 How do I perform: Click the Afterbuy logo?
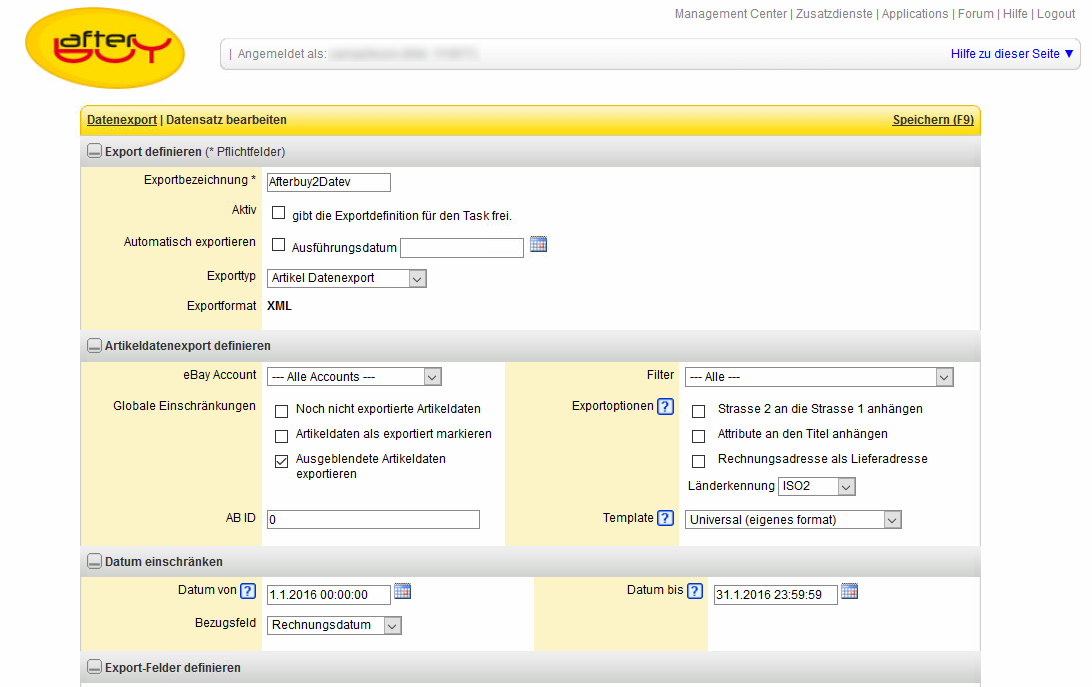coord(105,48)
